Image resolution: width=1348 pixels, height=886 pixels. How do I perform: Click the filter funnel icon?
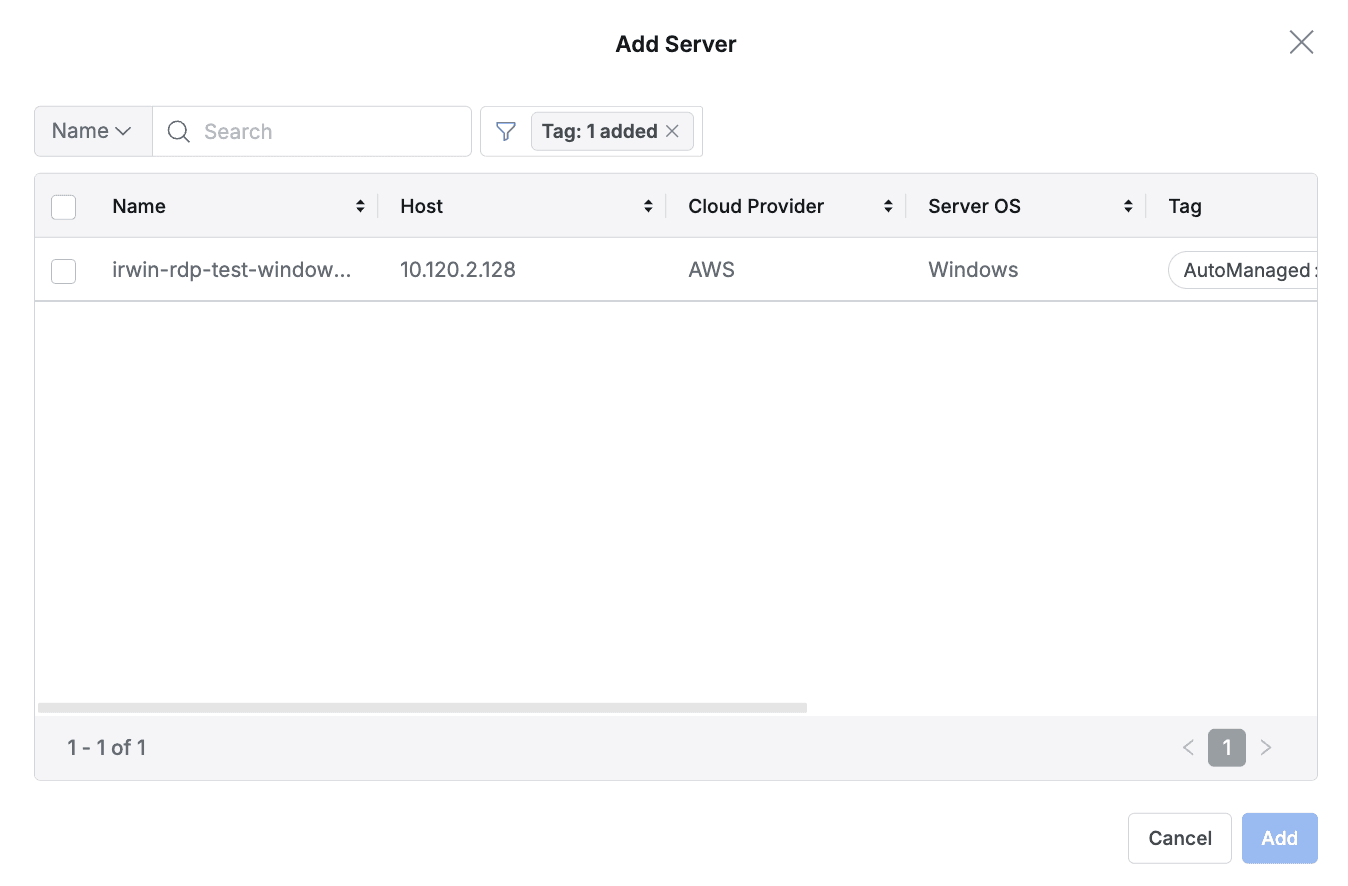pyautogui.click(x=505, y=131)
